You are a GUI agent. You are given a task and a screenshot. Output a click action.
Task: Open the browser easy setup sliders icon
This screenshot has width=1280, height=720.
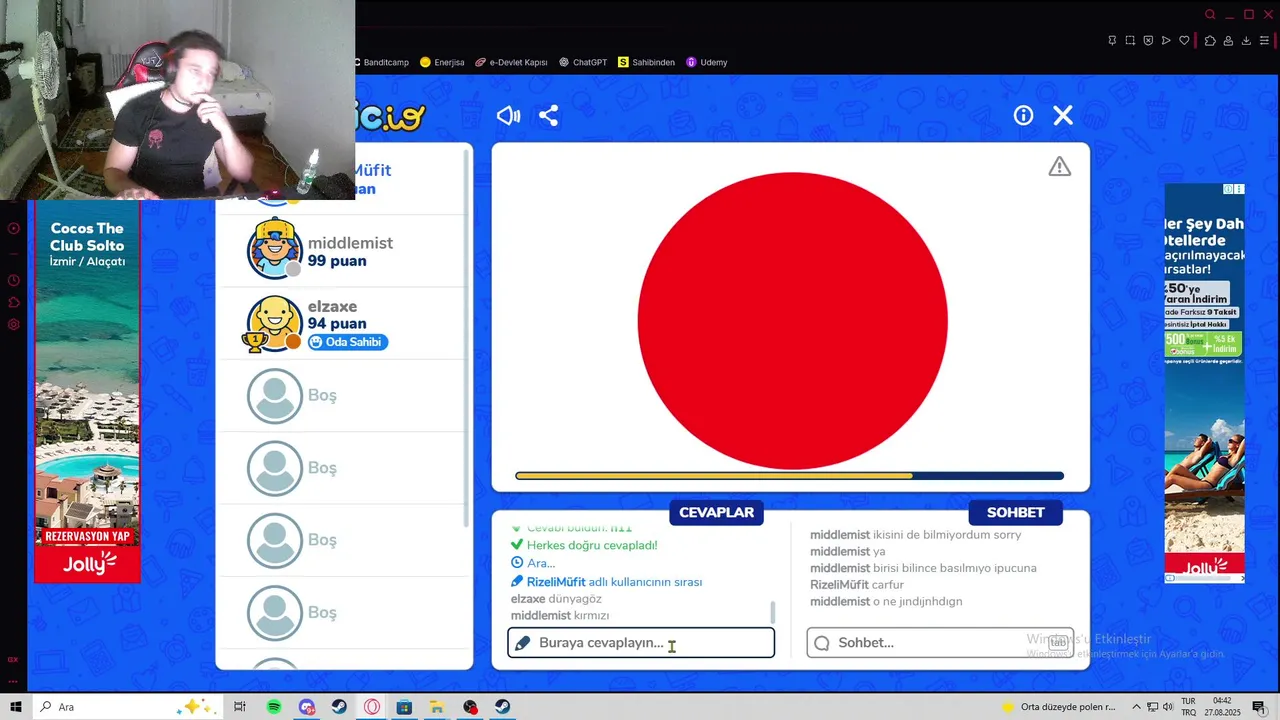point(1264,41)
